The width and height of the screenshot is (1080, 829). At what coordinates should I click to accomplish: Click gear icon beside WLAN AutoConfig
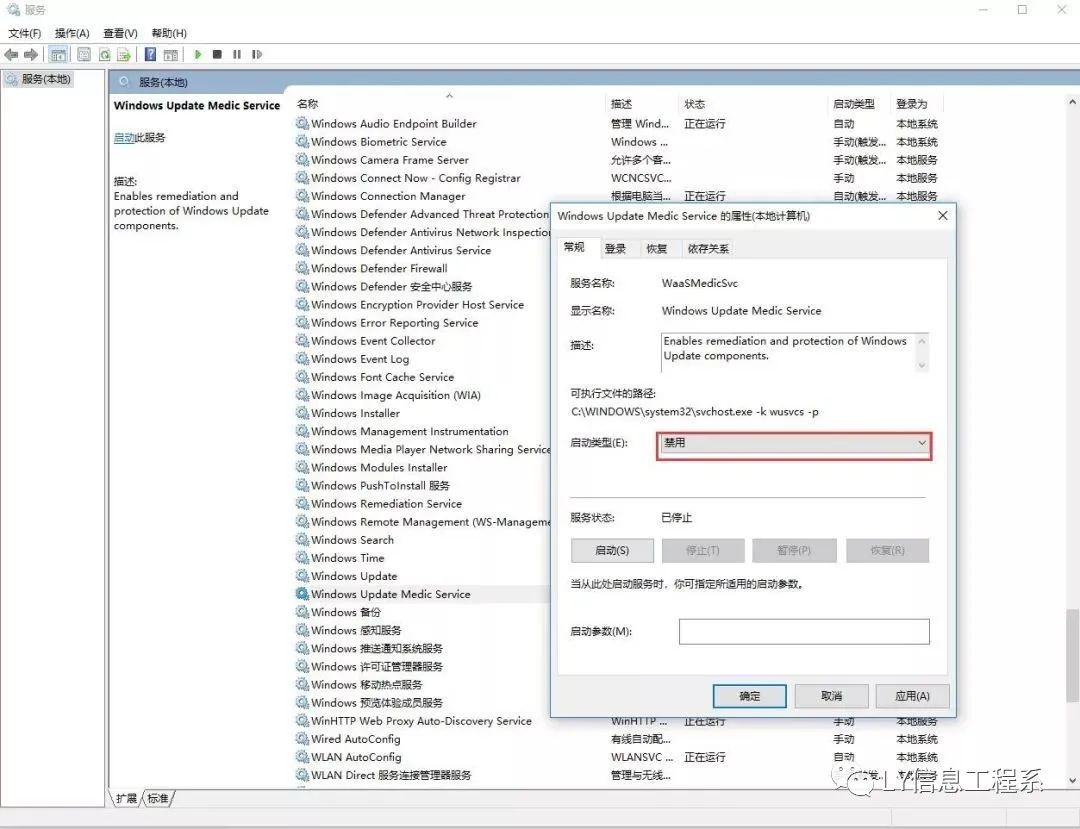click(x=302, y=756)
